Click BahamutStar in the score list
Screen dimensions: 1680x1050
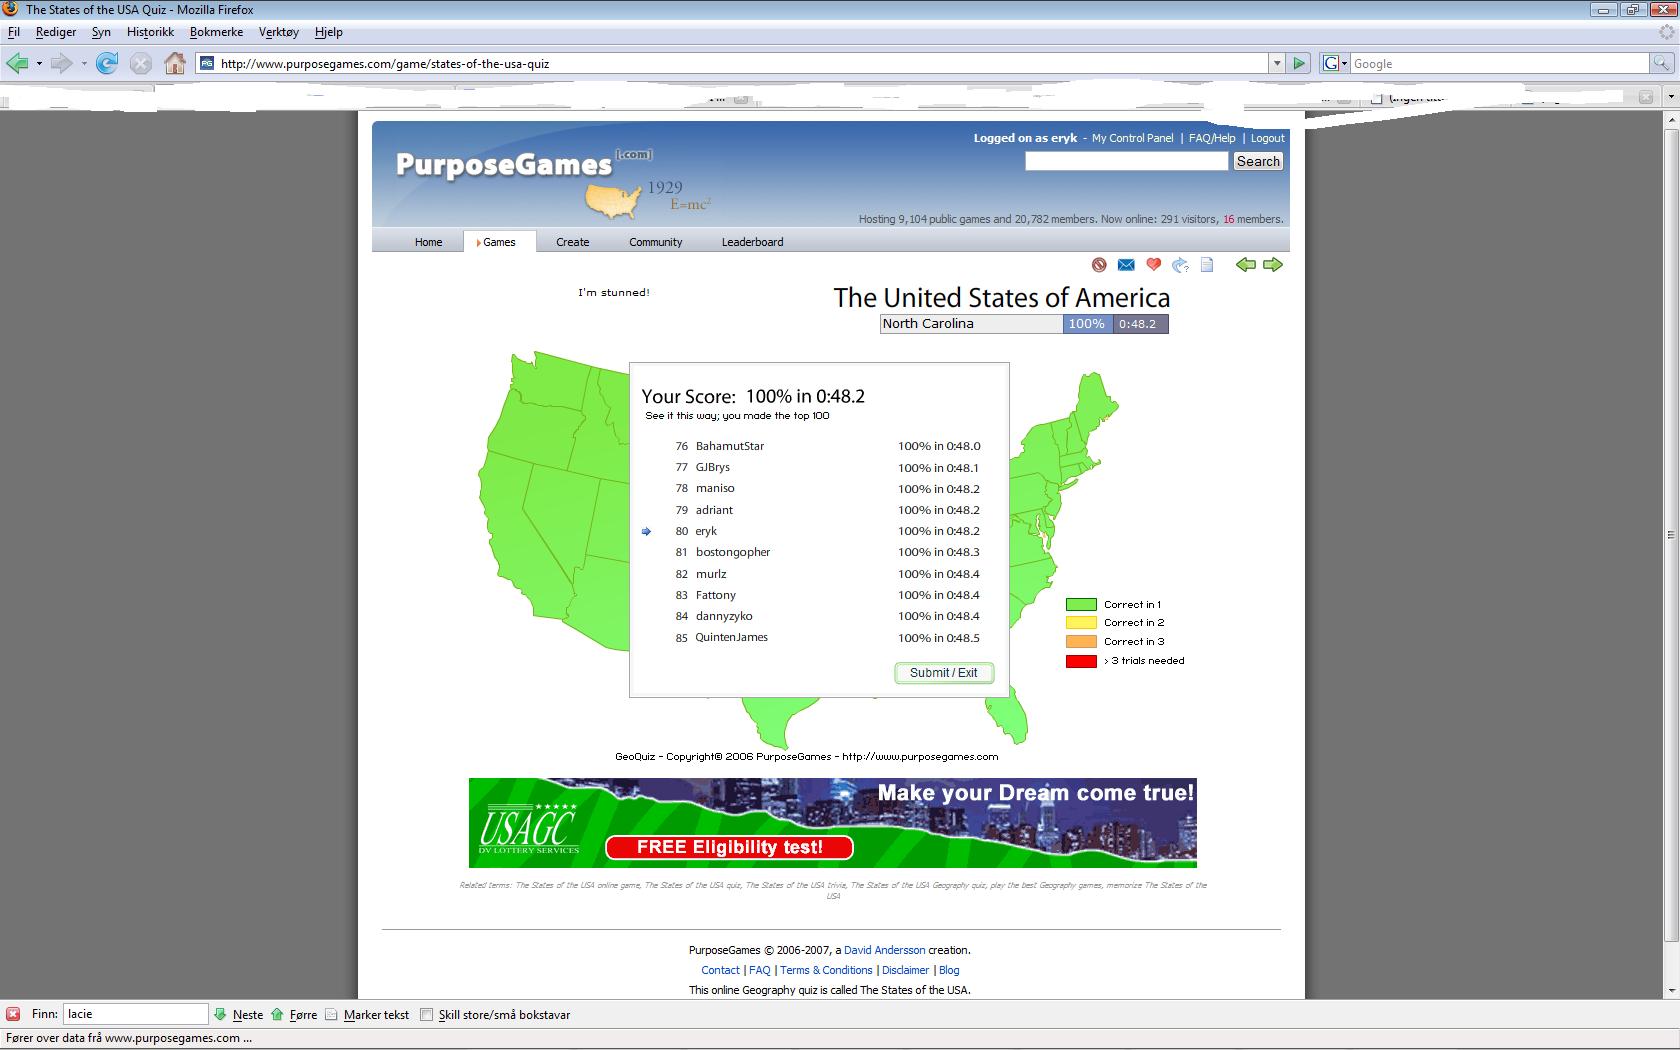click(x=730, y=446)
